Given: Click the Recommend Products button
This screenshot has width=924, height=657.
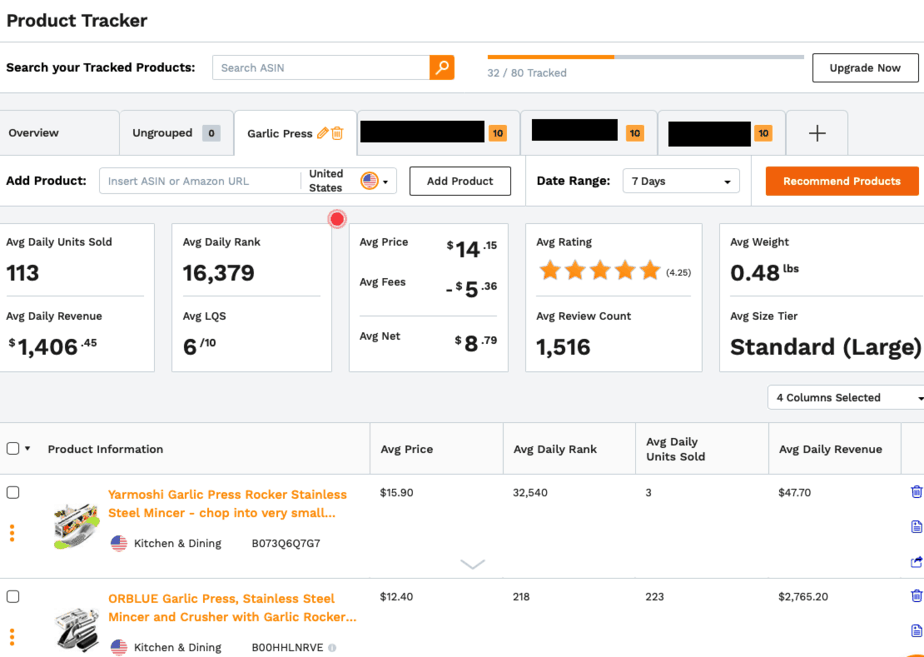Looking at the screenshot, I should [842, 181].
